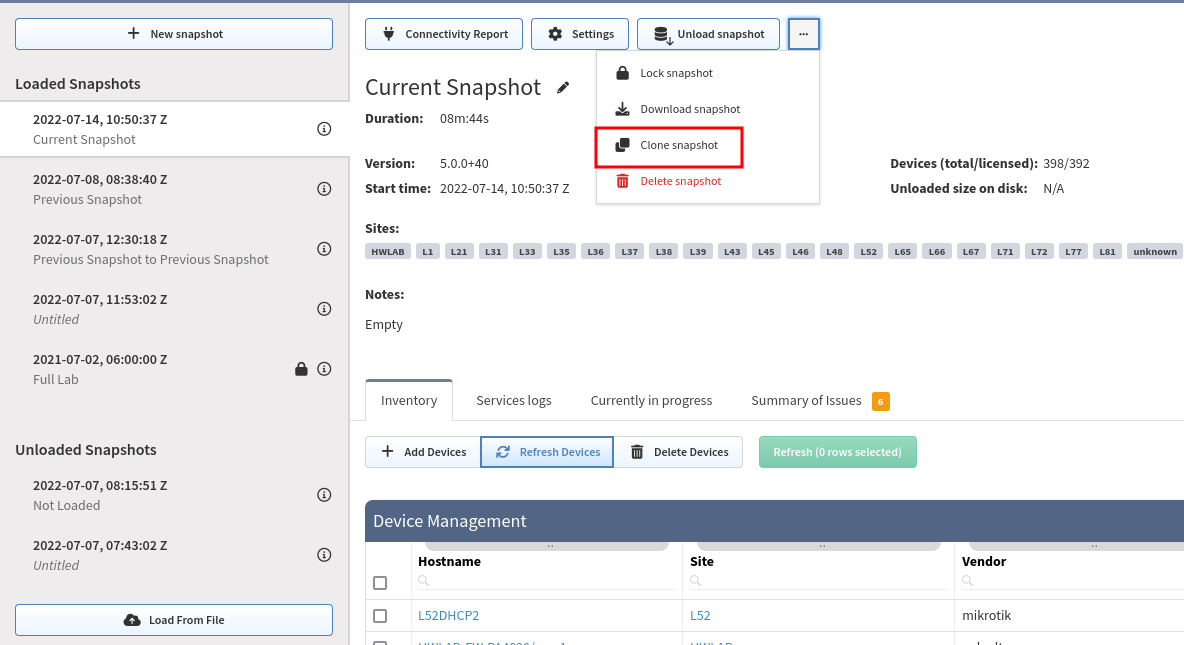
Task: Click the Device Management table header
Action: click(x=775, y=521)
